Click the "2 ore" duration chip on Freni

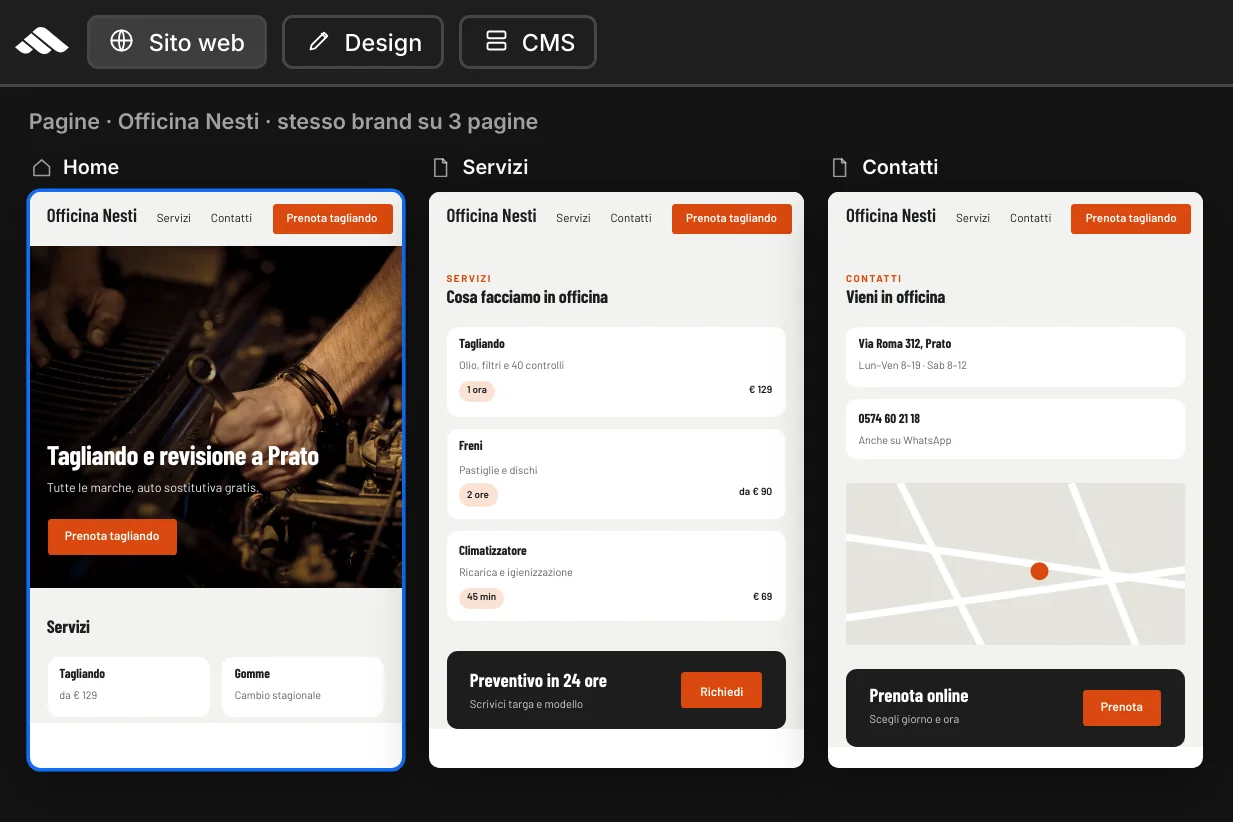[x=478, y=495]
